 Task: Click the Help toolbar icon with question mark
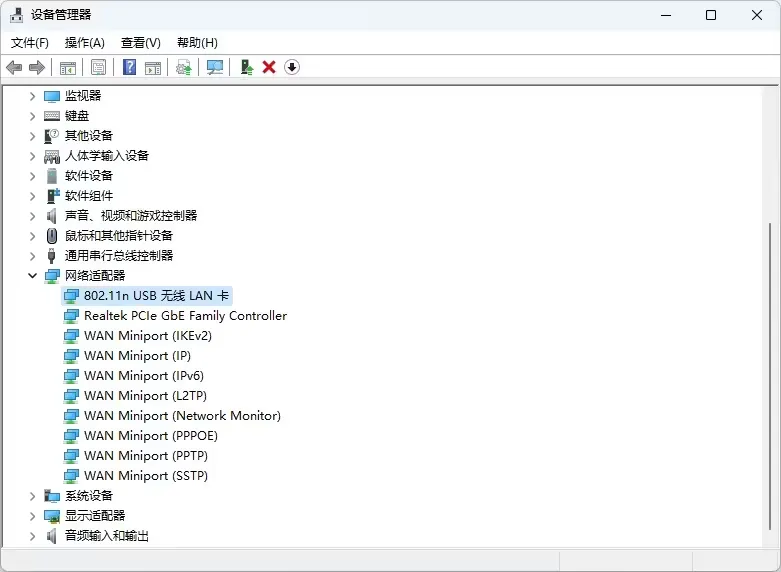pyautogui.click(x=129, y=67)
